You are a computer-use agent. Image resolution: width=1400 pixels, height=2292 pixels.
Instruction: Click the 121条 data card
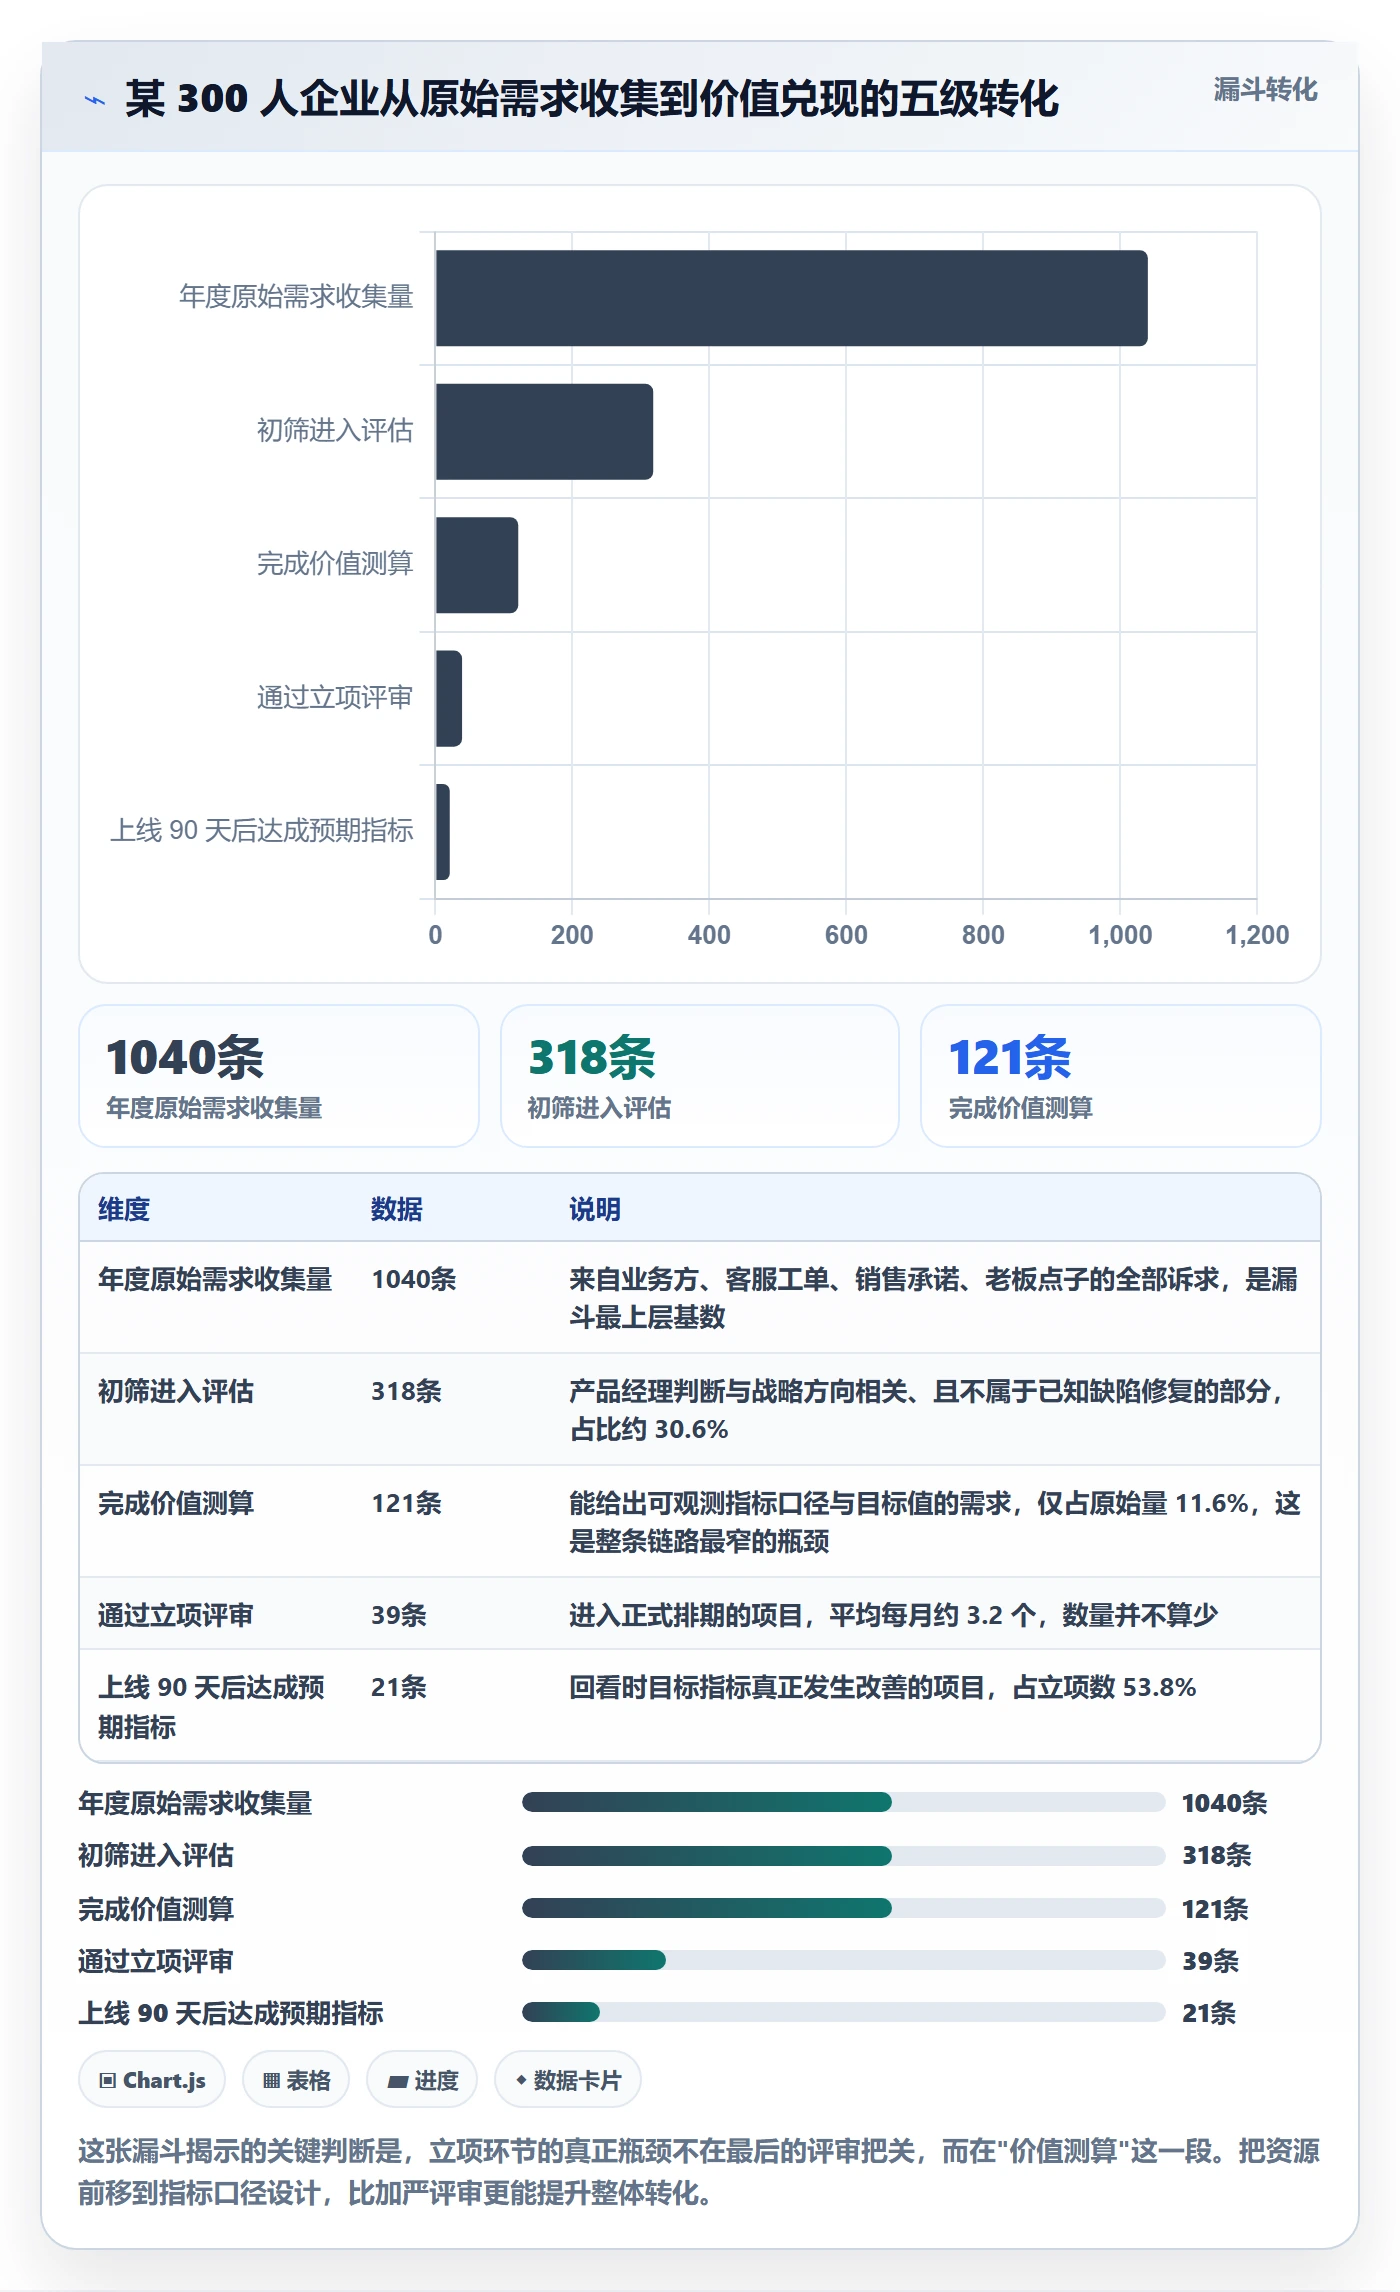click(1121, 1076)
